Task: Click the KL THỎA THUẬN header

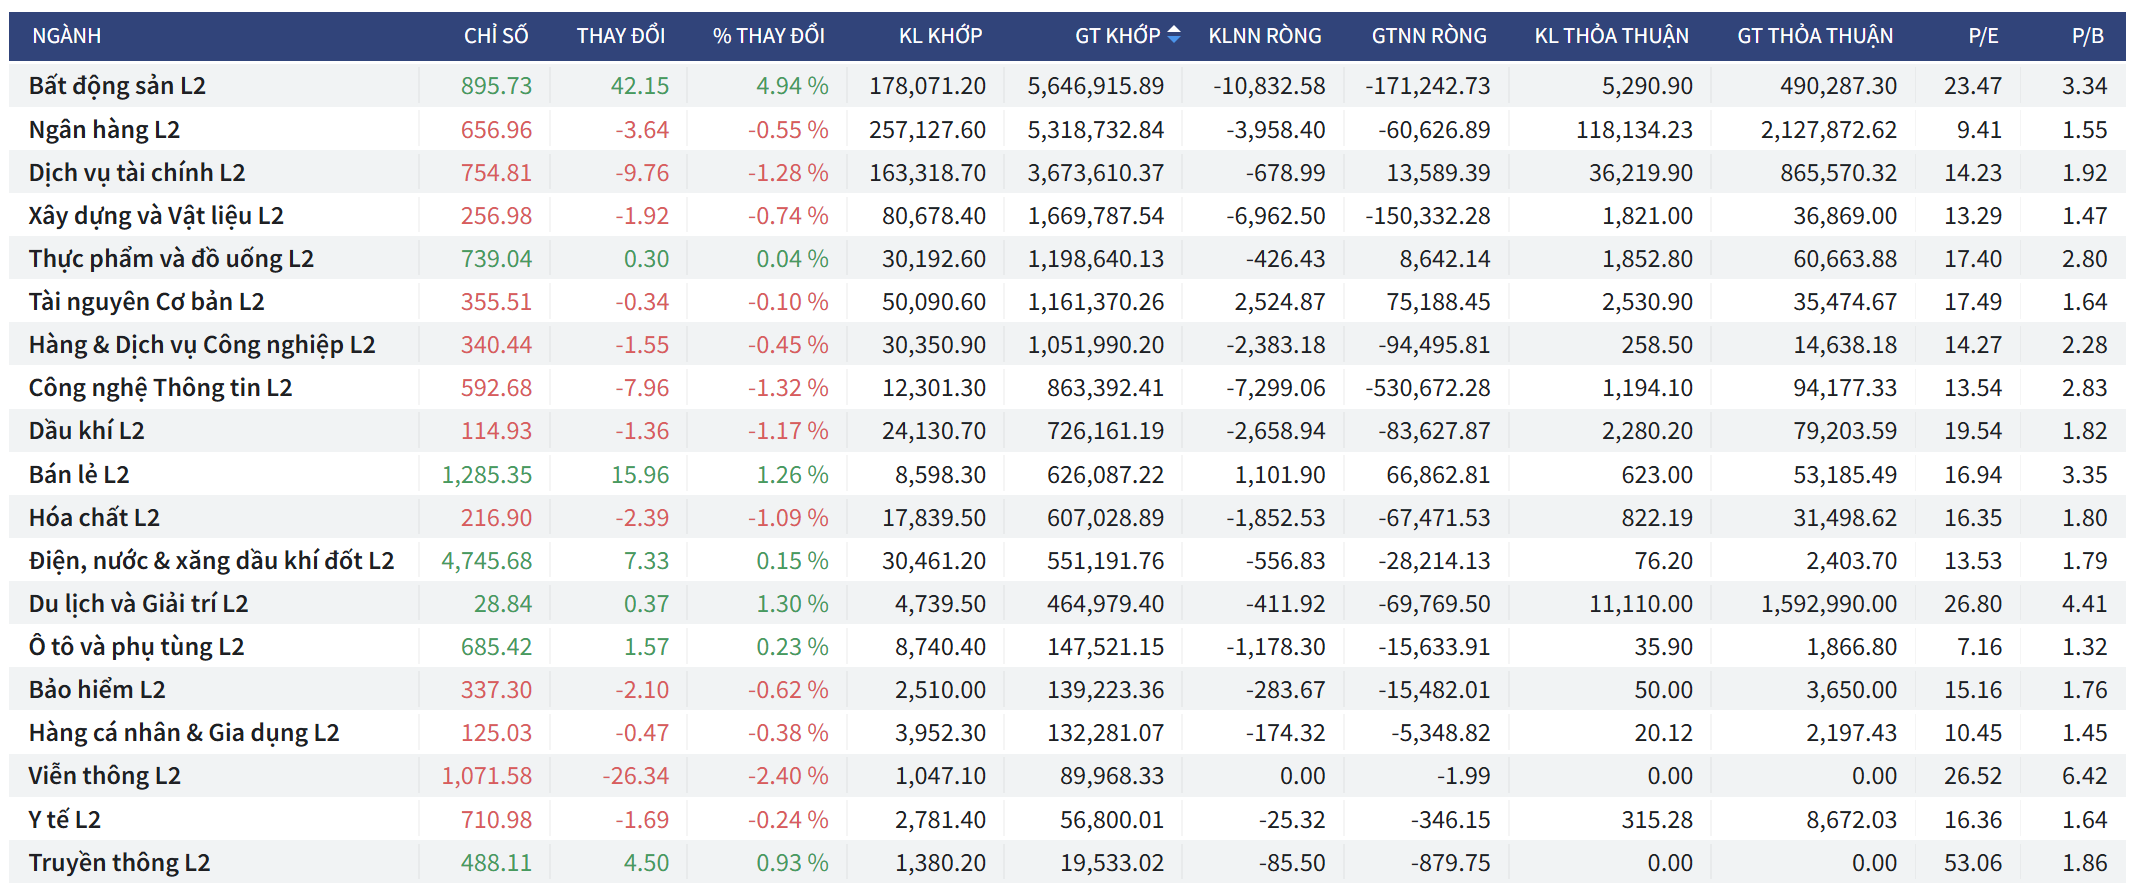Action: [x=1611, y=36]
